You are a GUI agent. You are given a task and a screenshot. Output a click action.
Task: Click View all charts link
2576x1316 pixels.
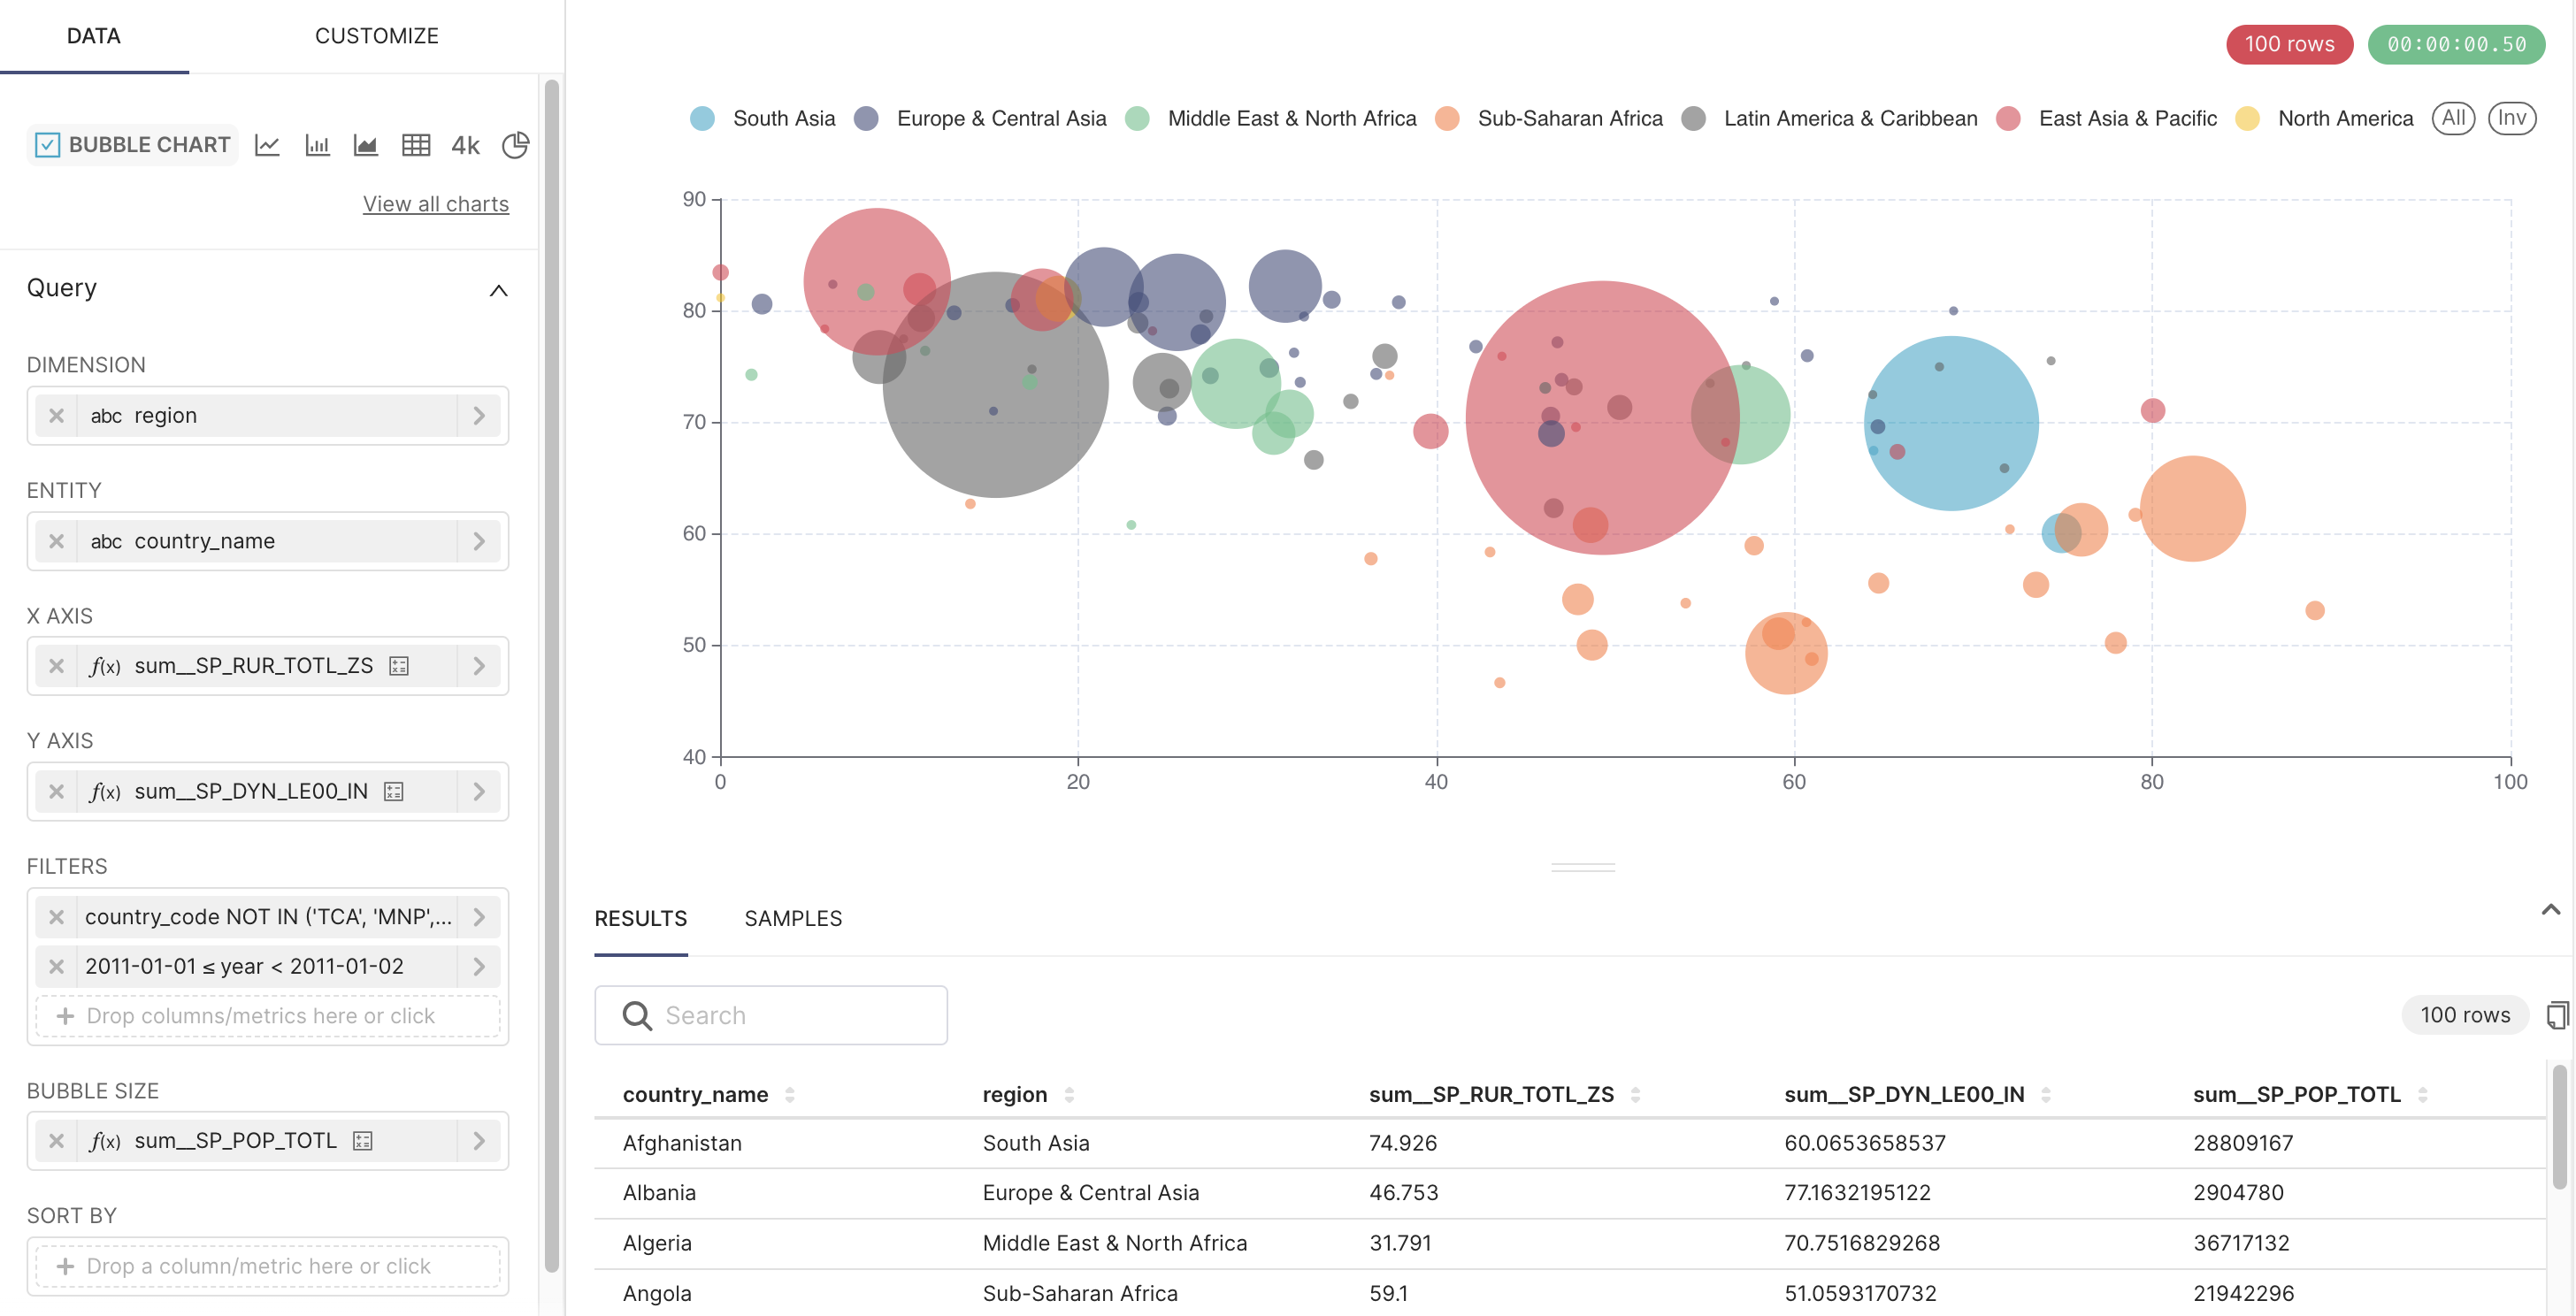(435, 204)
